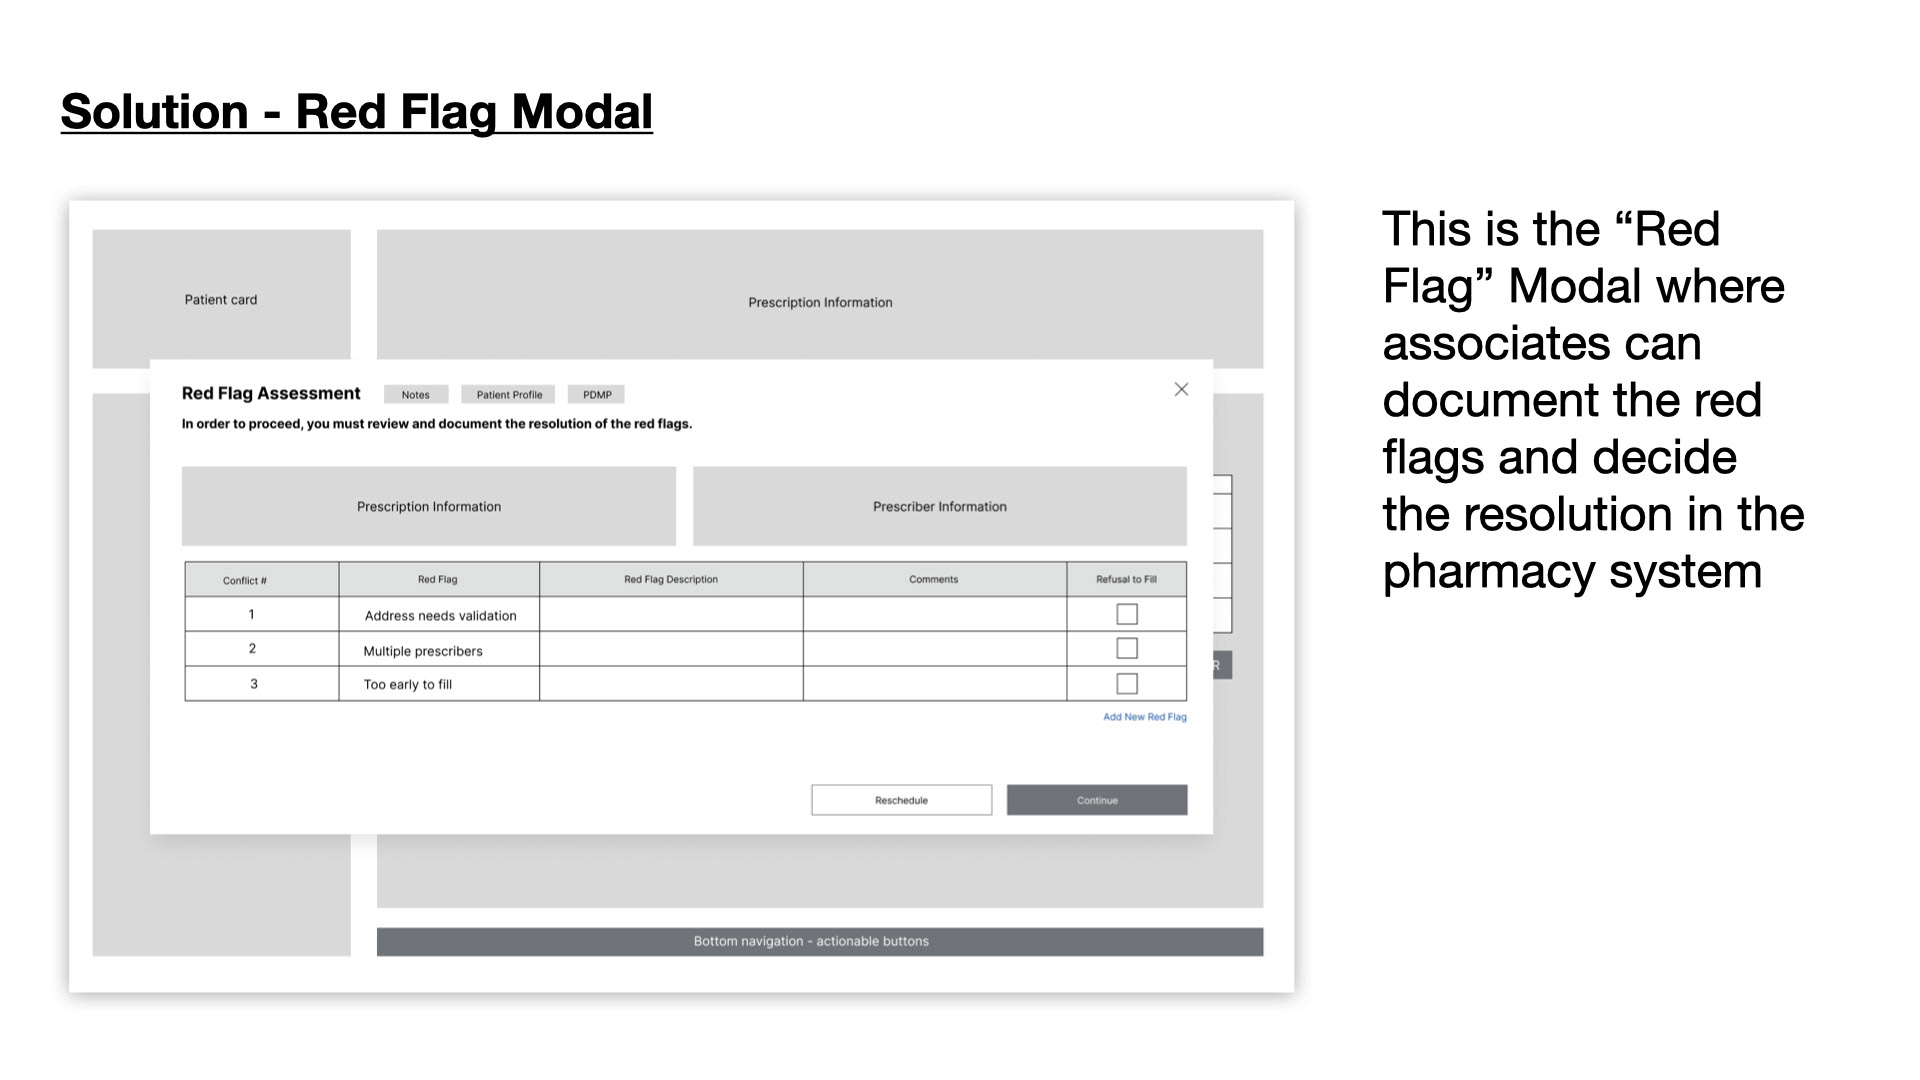Click the Bottom navigation actionable buttons bar
The image size is (1920, 1080).
click(x=819, y=942)
